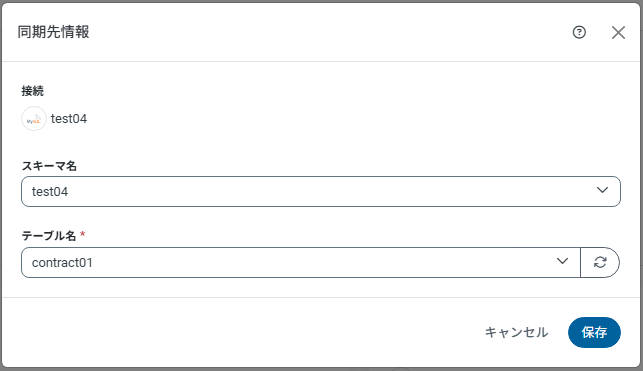
Task: Click the テーブル名 field label
Action: pyautogui.click(x=49, y=236)
